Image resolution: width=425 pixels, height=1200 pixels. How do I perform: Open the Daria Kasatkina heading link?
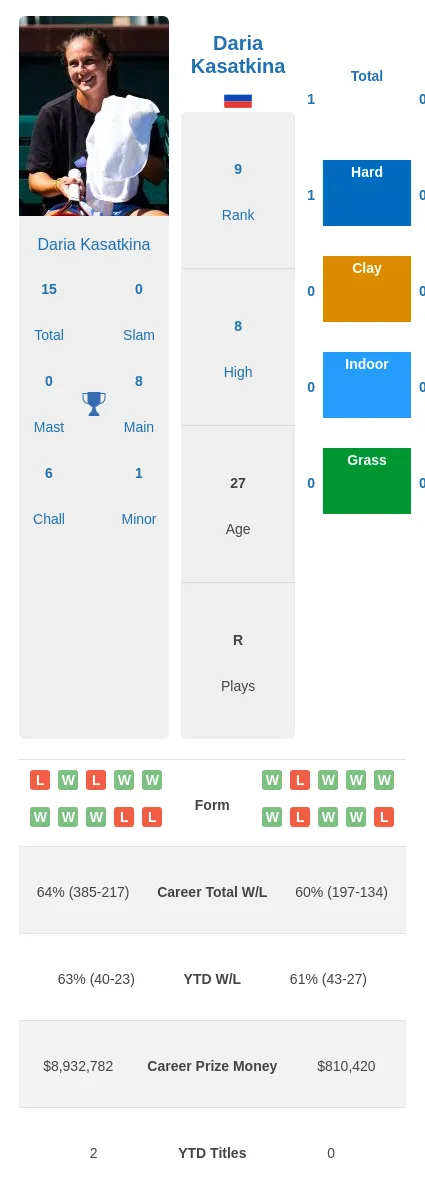click(238, 55)
